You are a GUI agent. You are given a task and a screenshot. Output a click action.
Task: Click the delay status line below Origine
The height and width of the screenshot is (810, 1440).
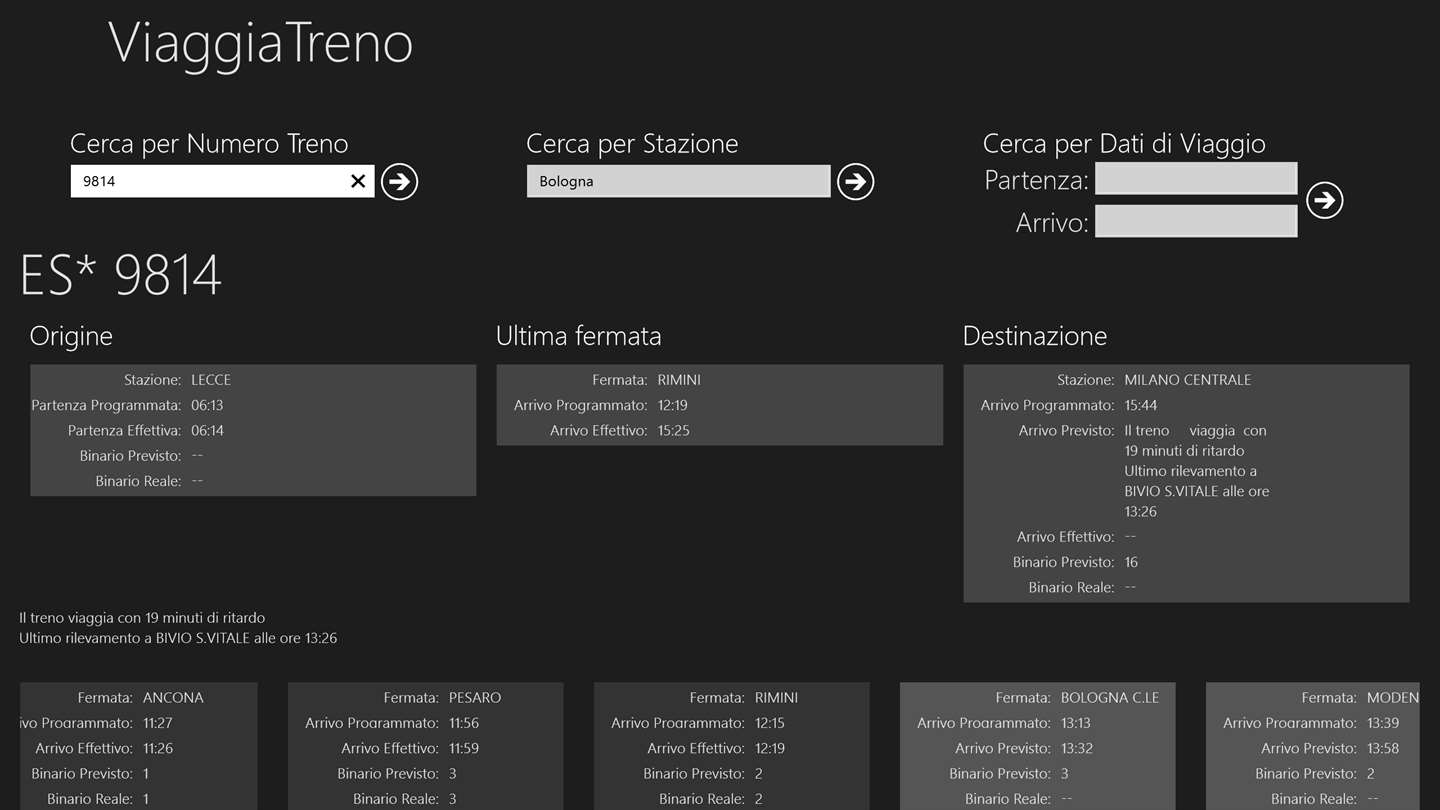[142, 618]
